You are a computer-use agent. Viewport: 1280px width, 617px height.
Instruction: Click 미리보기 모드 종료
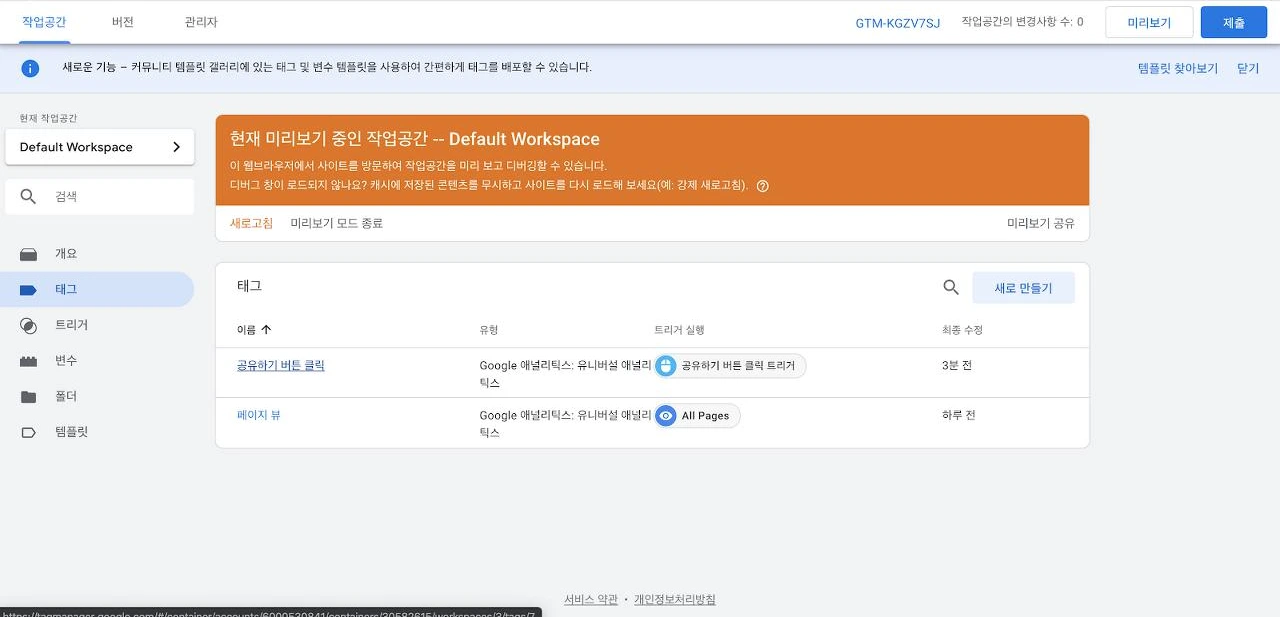pos(337,224)
